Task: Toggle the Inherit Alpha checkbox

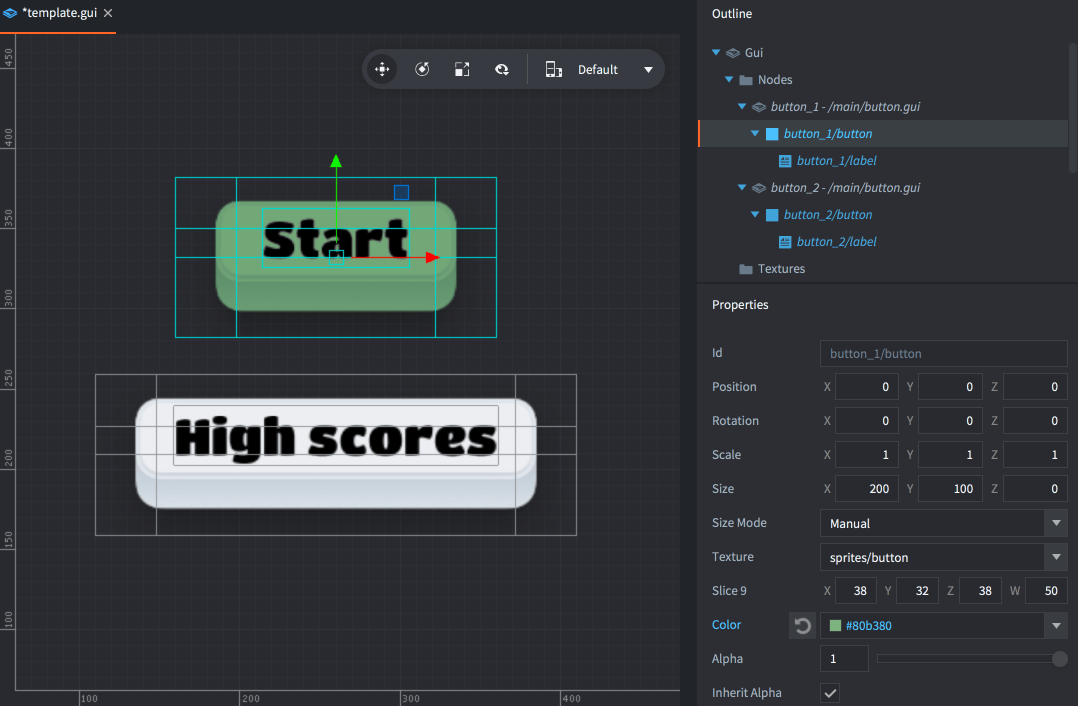Action: click(830, 693)
